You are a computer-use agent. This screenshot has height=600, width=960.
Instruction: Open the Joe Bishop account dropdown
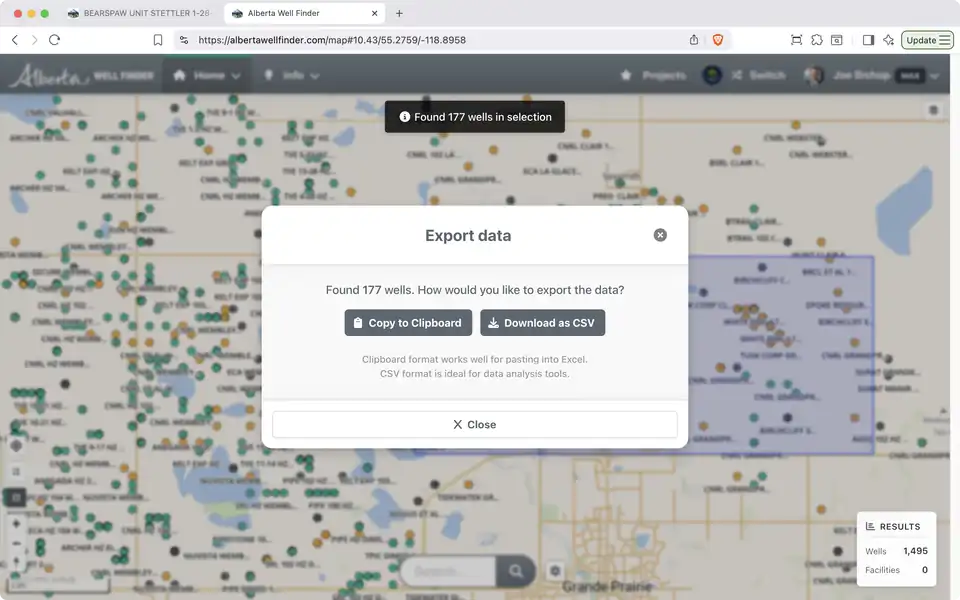[871, 75]
